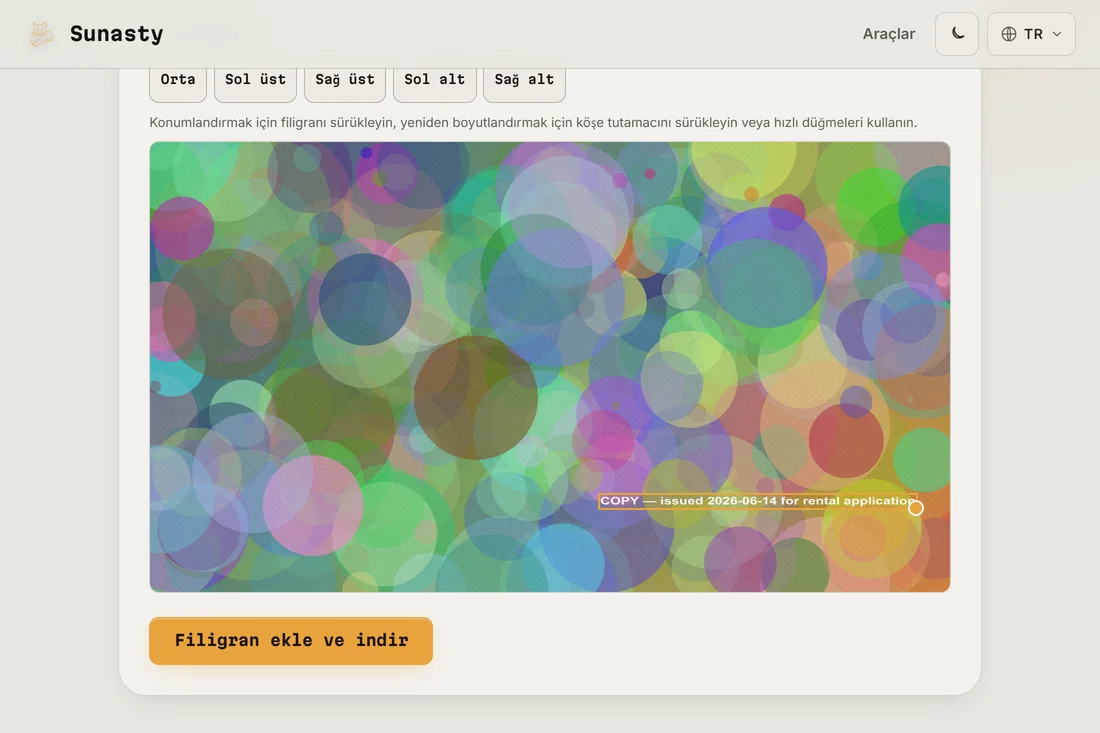Click the watermark circular resize handle
The width and height of the screenshot is (1100, 733).
[915, 508]
